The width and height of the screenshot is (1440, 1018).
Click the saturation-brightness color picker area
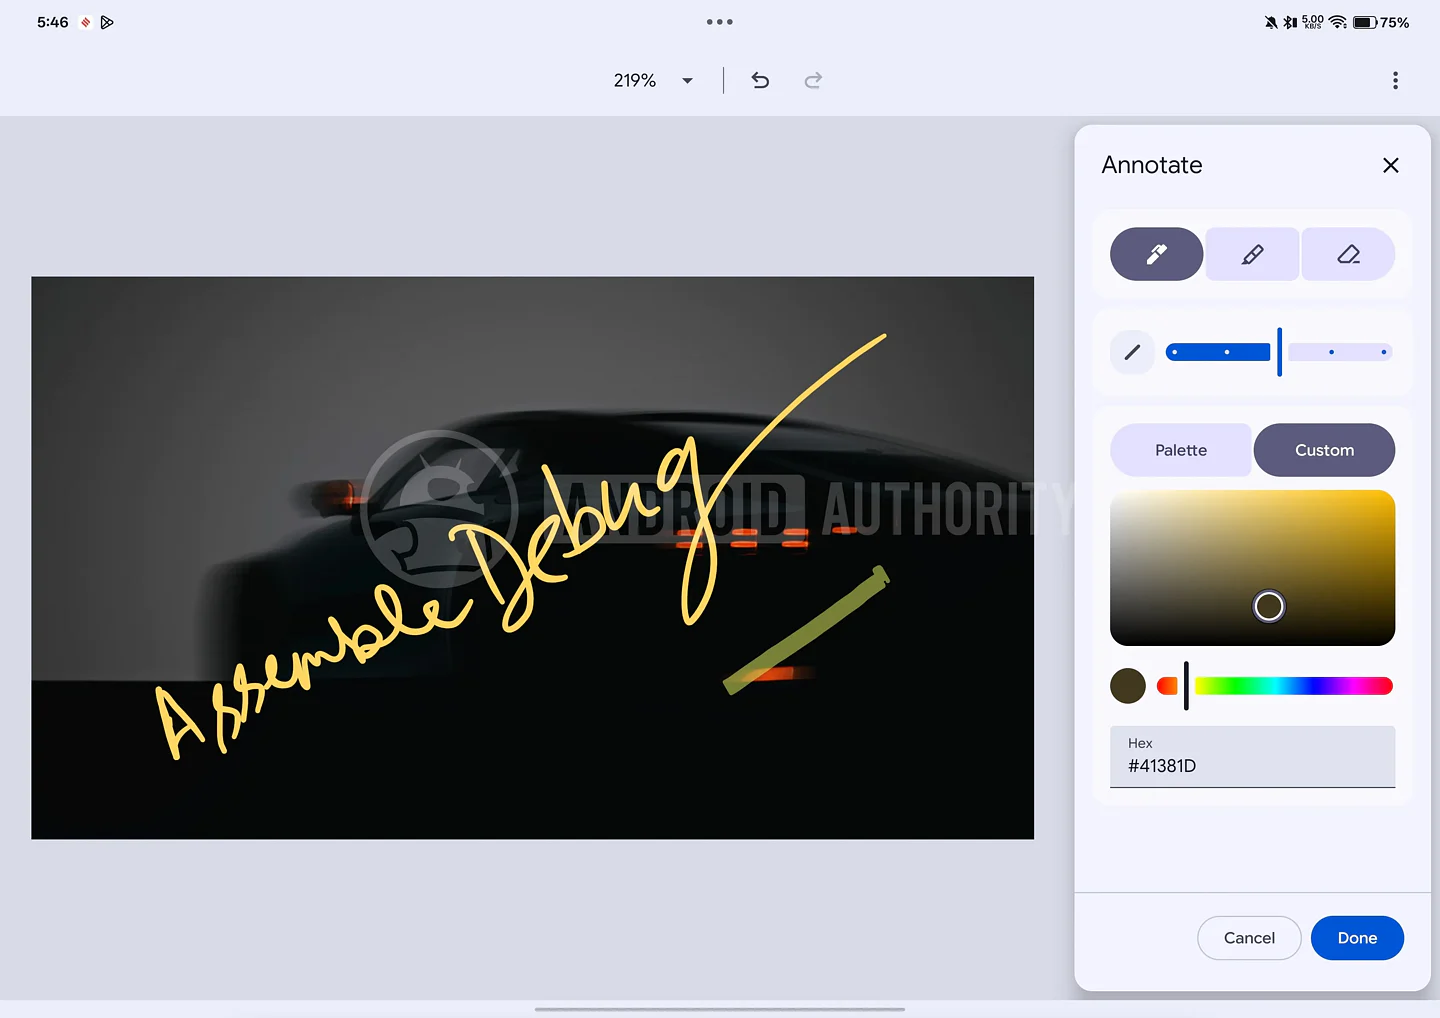click(1252, 568)
